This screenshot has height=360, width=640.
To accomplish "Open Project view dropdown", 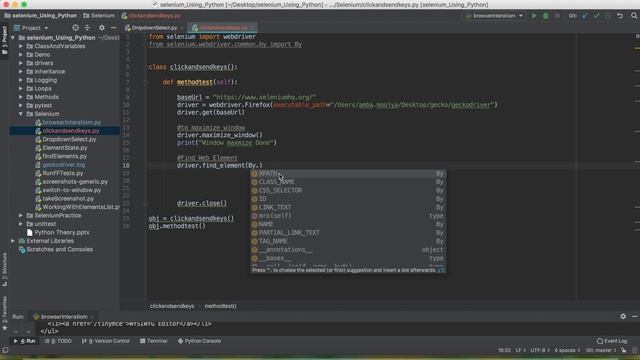I will (31, 28).
